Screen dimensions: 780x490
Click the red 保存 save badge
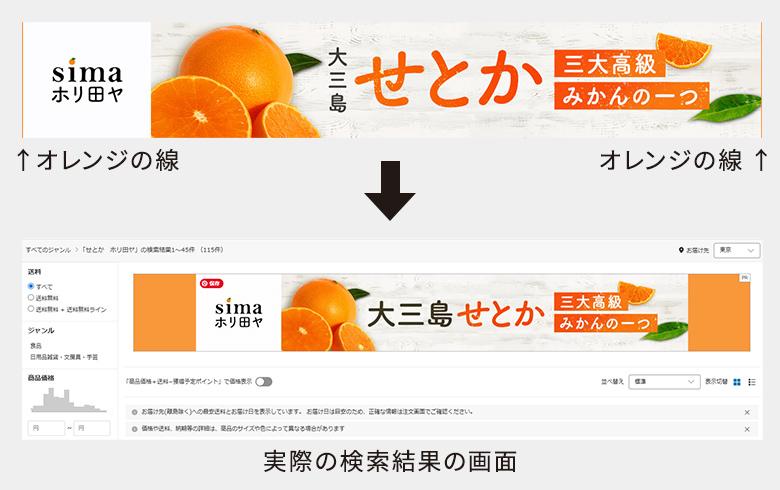click(x=211, y=283)
